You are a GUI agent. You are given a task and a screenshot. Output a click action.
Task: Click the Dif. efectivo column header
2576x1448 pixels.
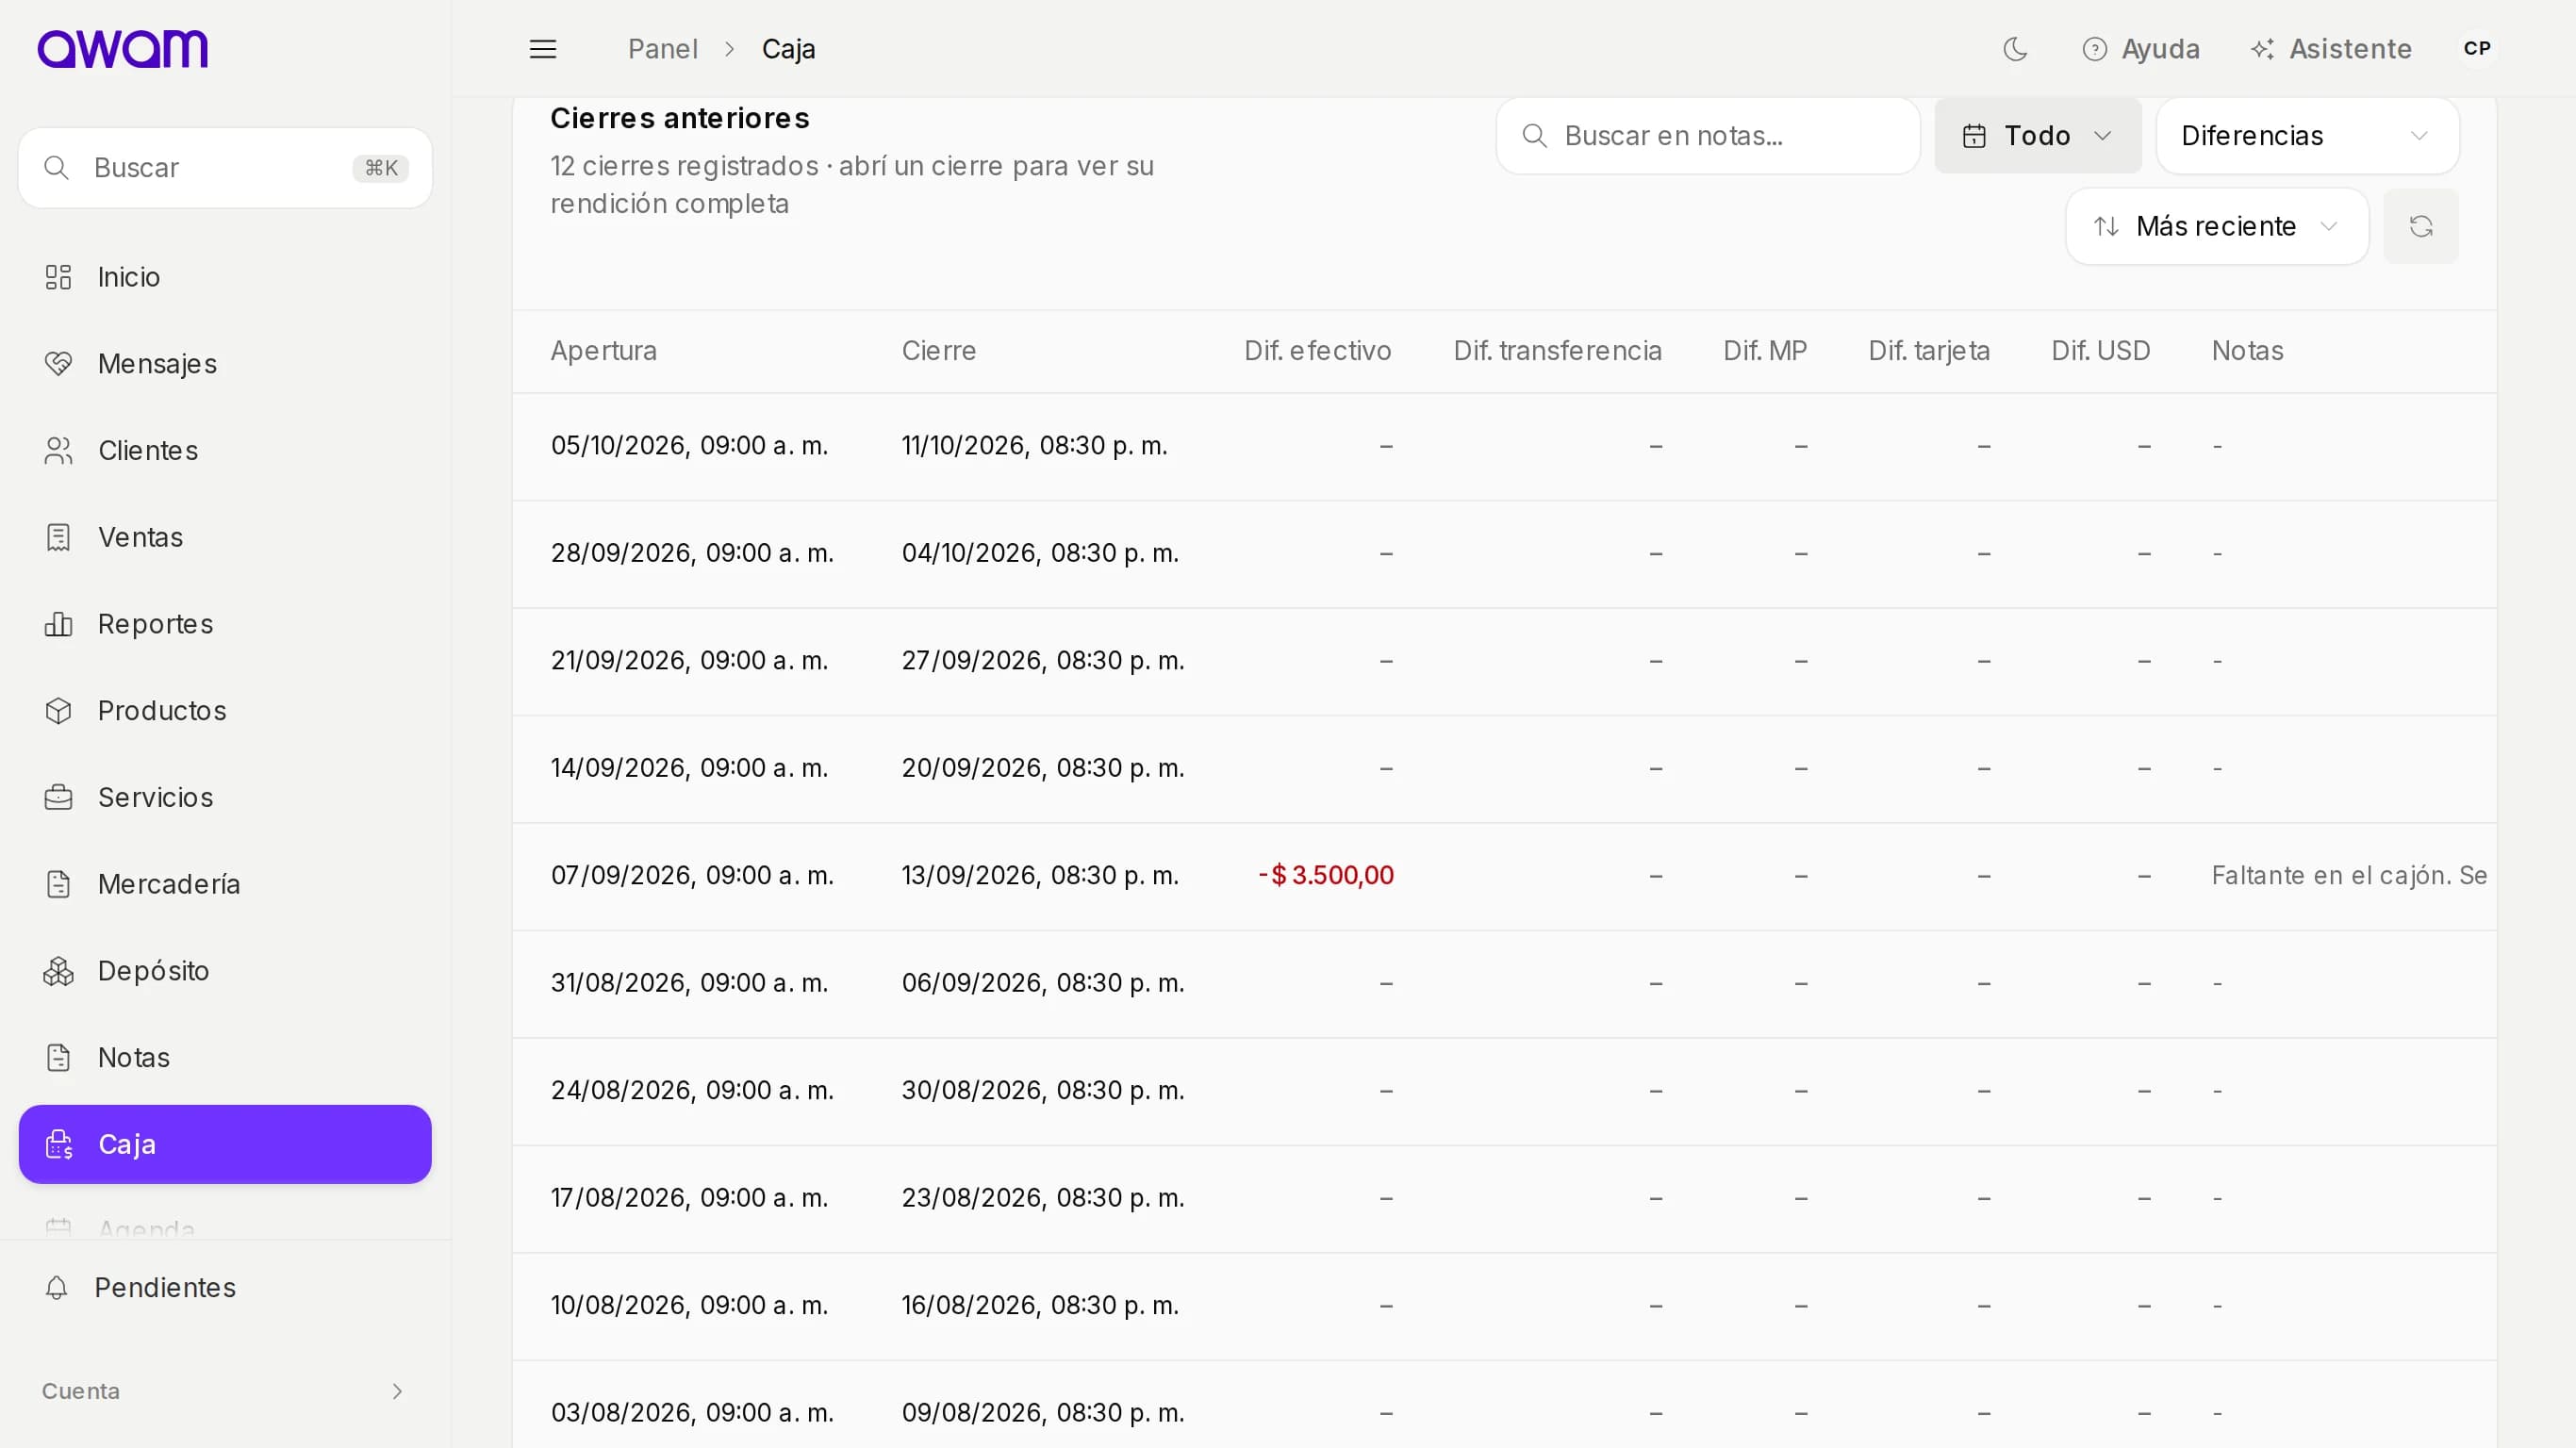click(1318, 351)
